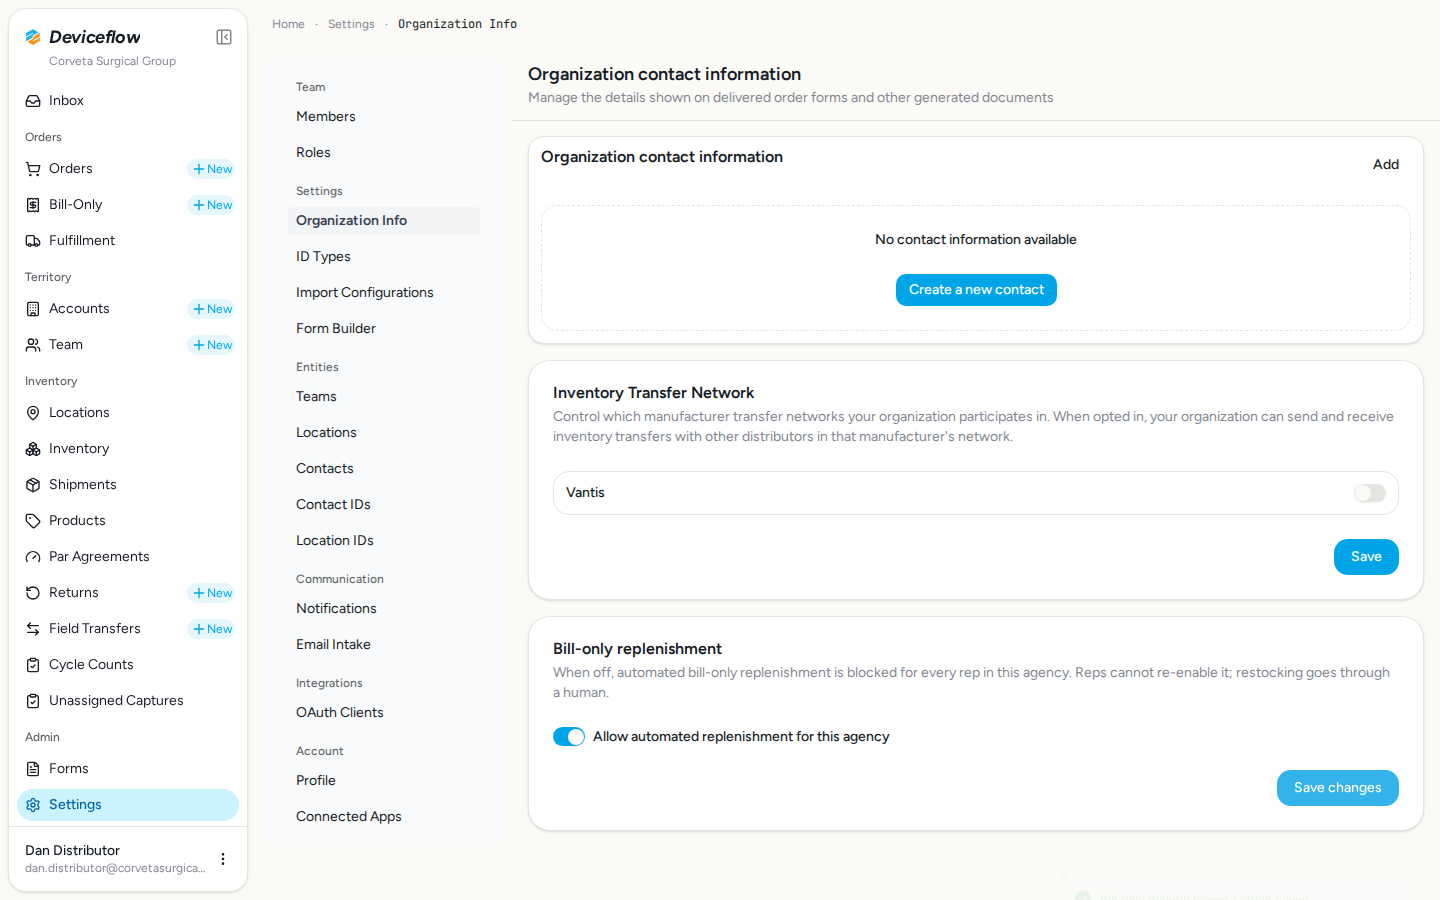Viewport: 1440px width, 900px height.
Task: Open Inbox via its tray icon
Action: (33, 101)
